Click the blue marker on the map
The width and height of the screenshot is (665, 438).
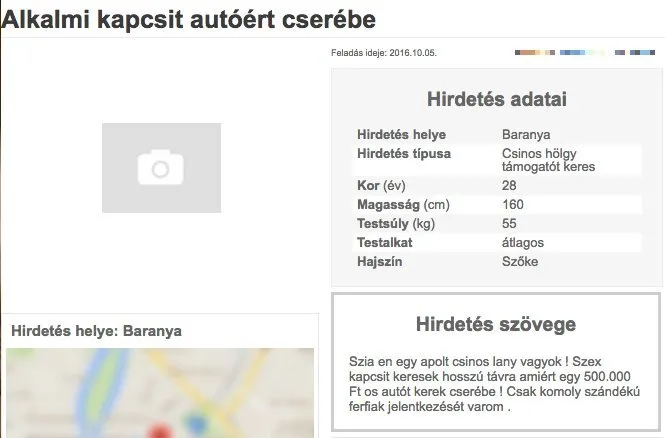click(x=196, y=425)
